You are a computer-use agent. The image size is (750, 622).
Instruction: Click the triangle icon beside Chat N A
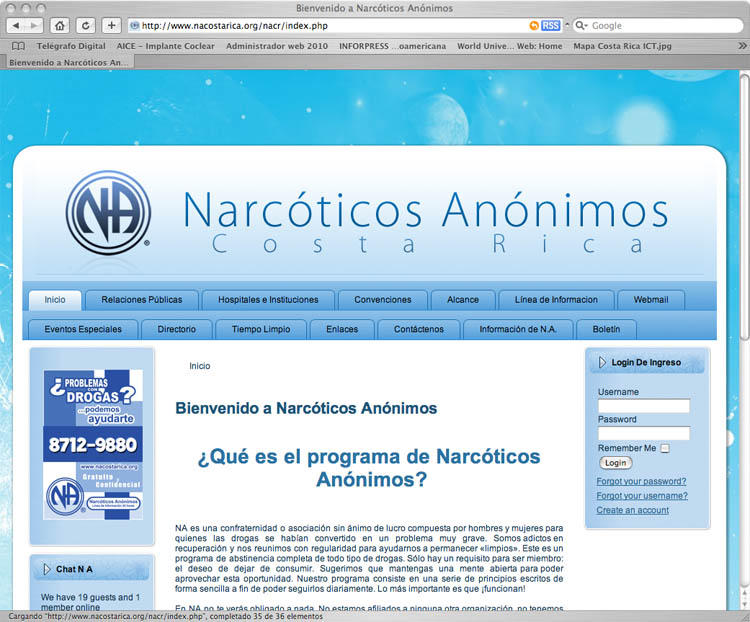[47, 569]
